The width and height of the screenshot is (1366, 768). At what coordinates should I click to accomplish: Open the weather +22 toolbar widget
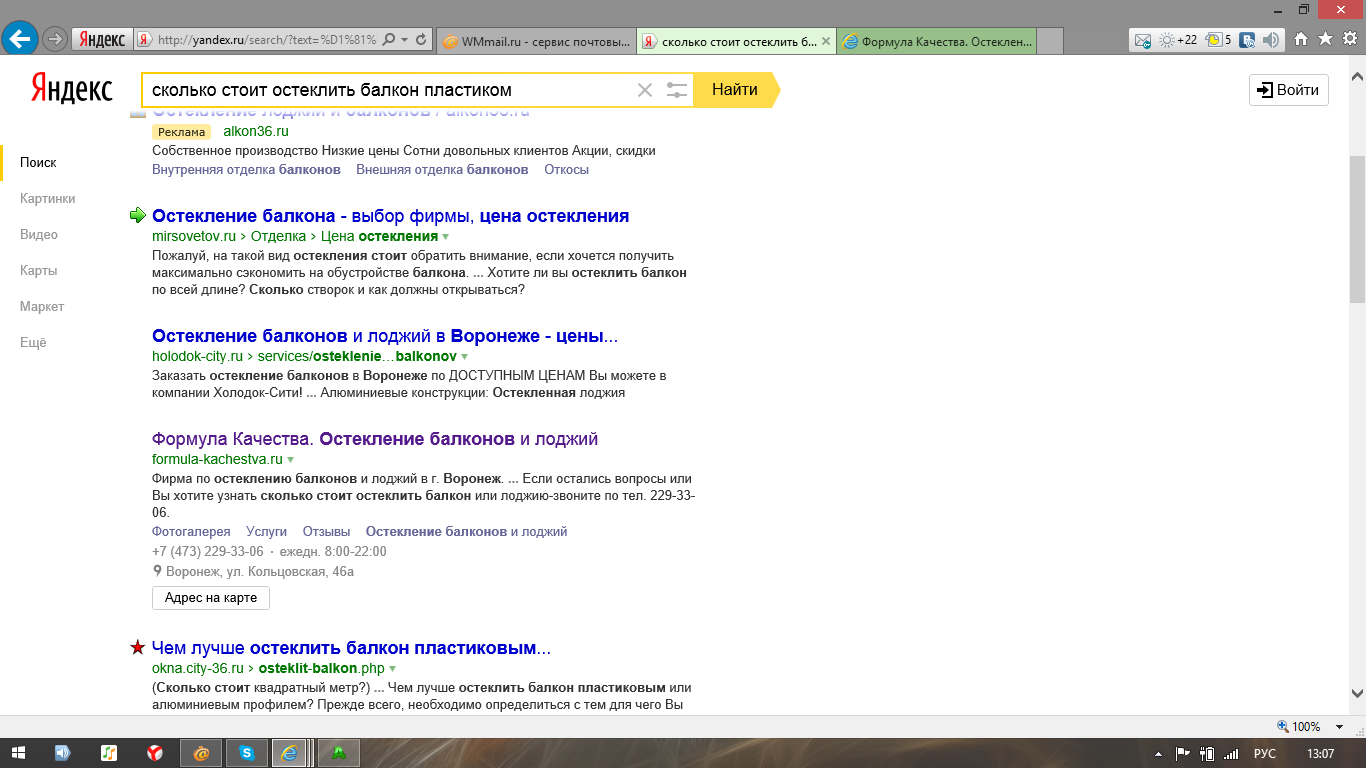(x=1177, y=41)
